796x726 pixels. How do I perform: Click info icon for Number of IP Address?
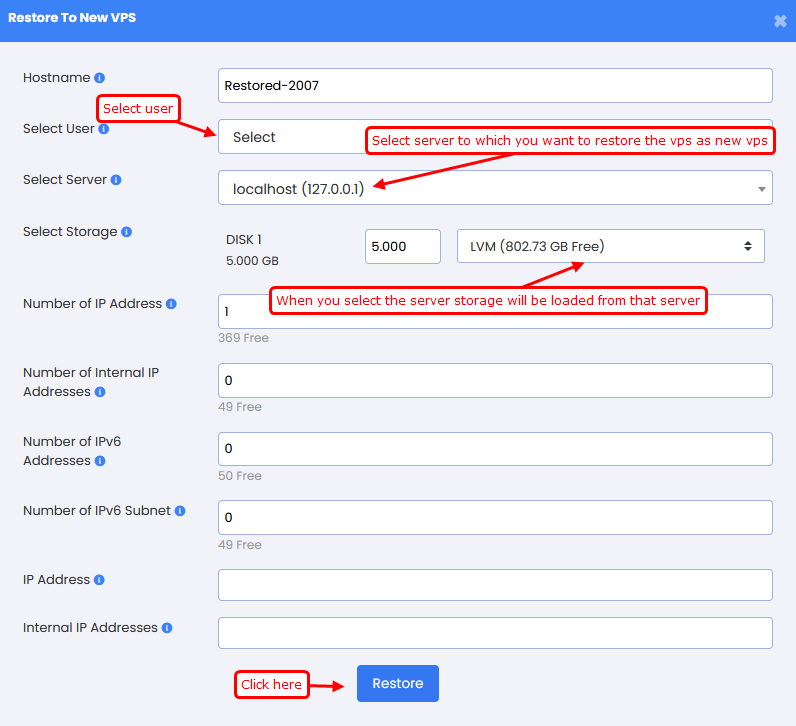(172, 304)
